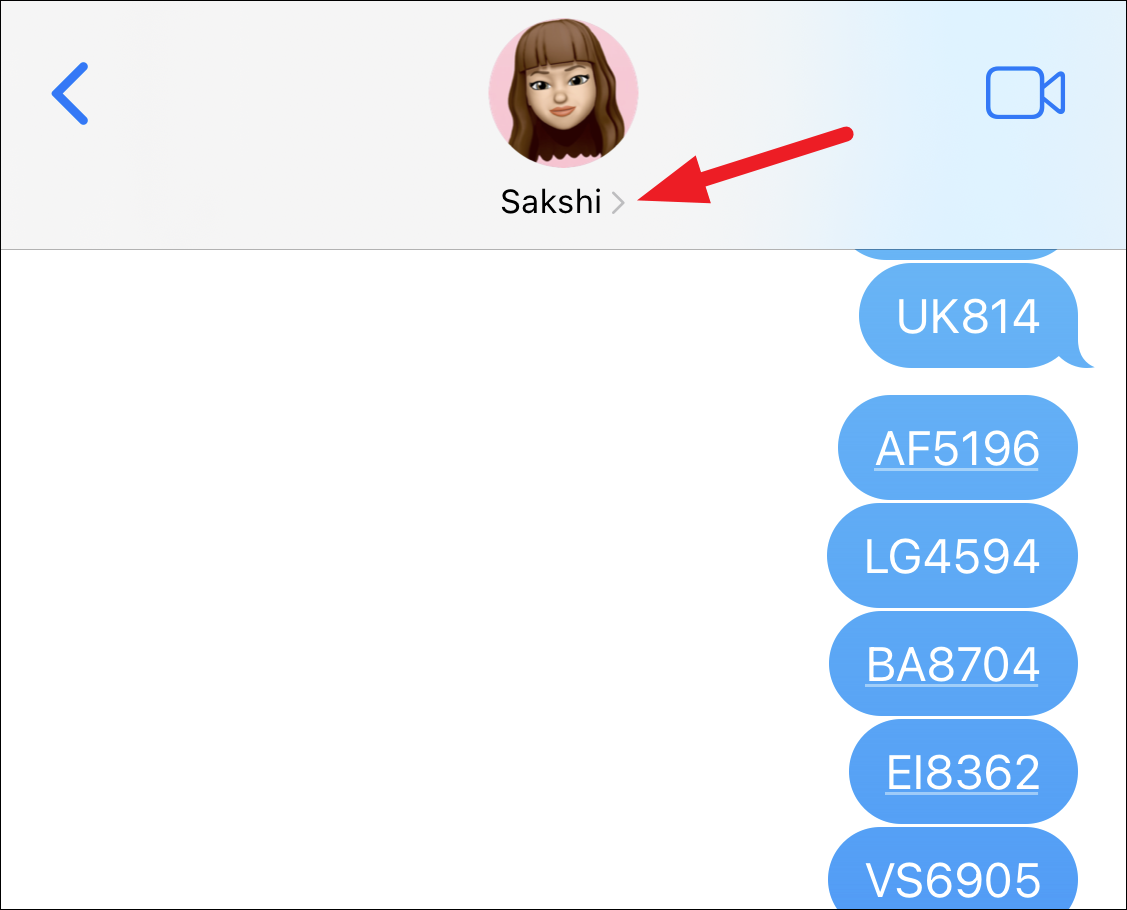Open the EI8362 flight link
1127x910 pixels.
tap(962, 773)
